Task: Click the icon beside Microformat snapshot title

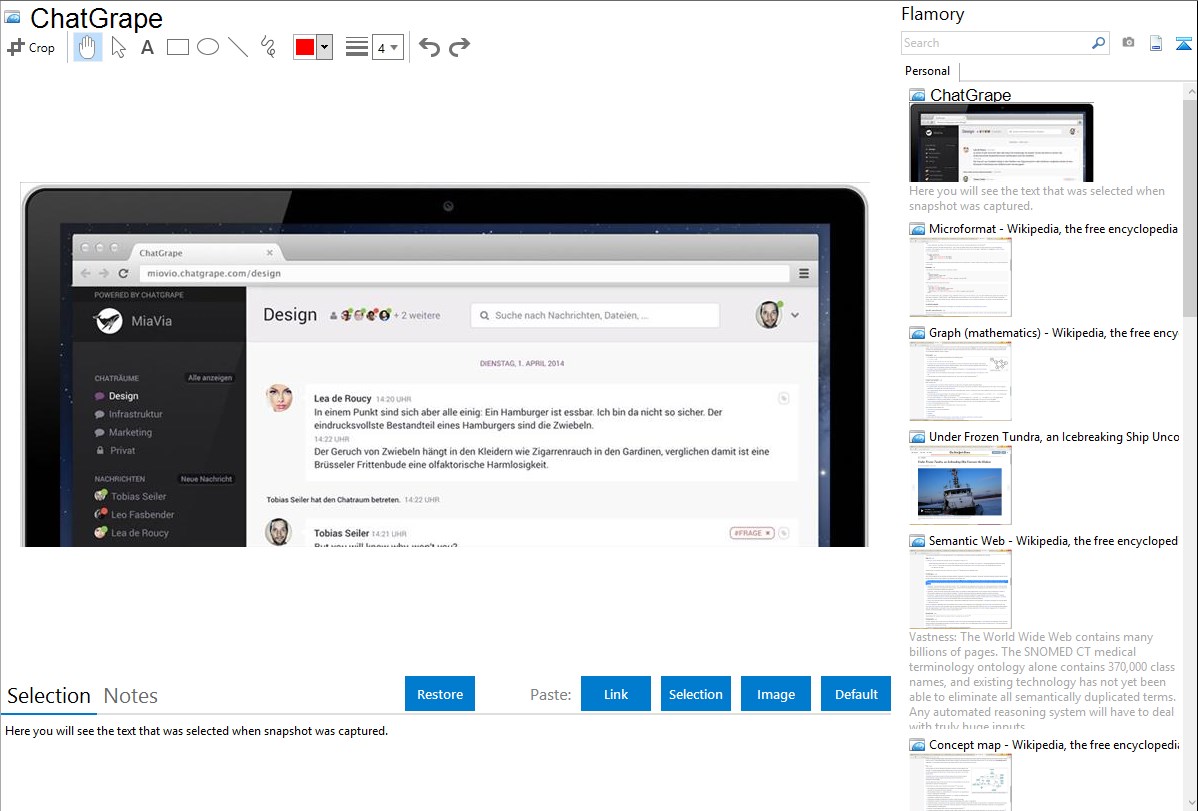Action: pos(917,229)
